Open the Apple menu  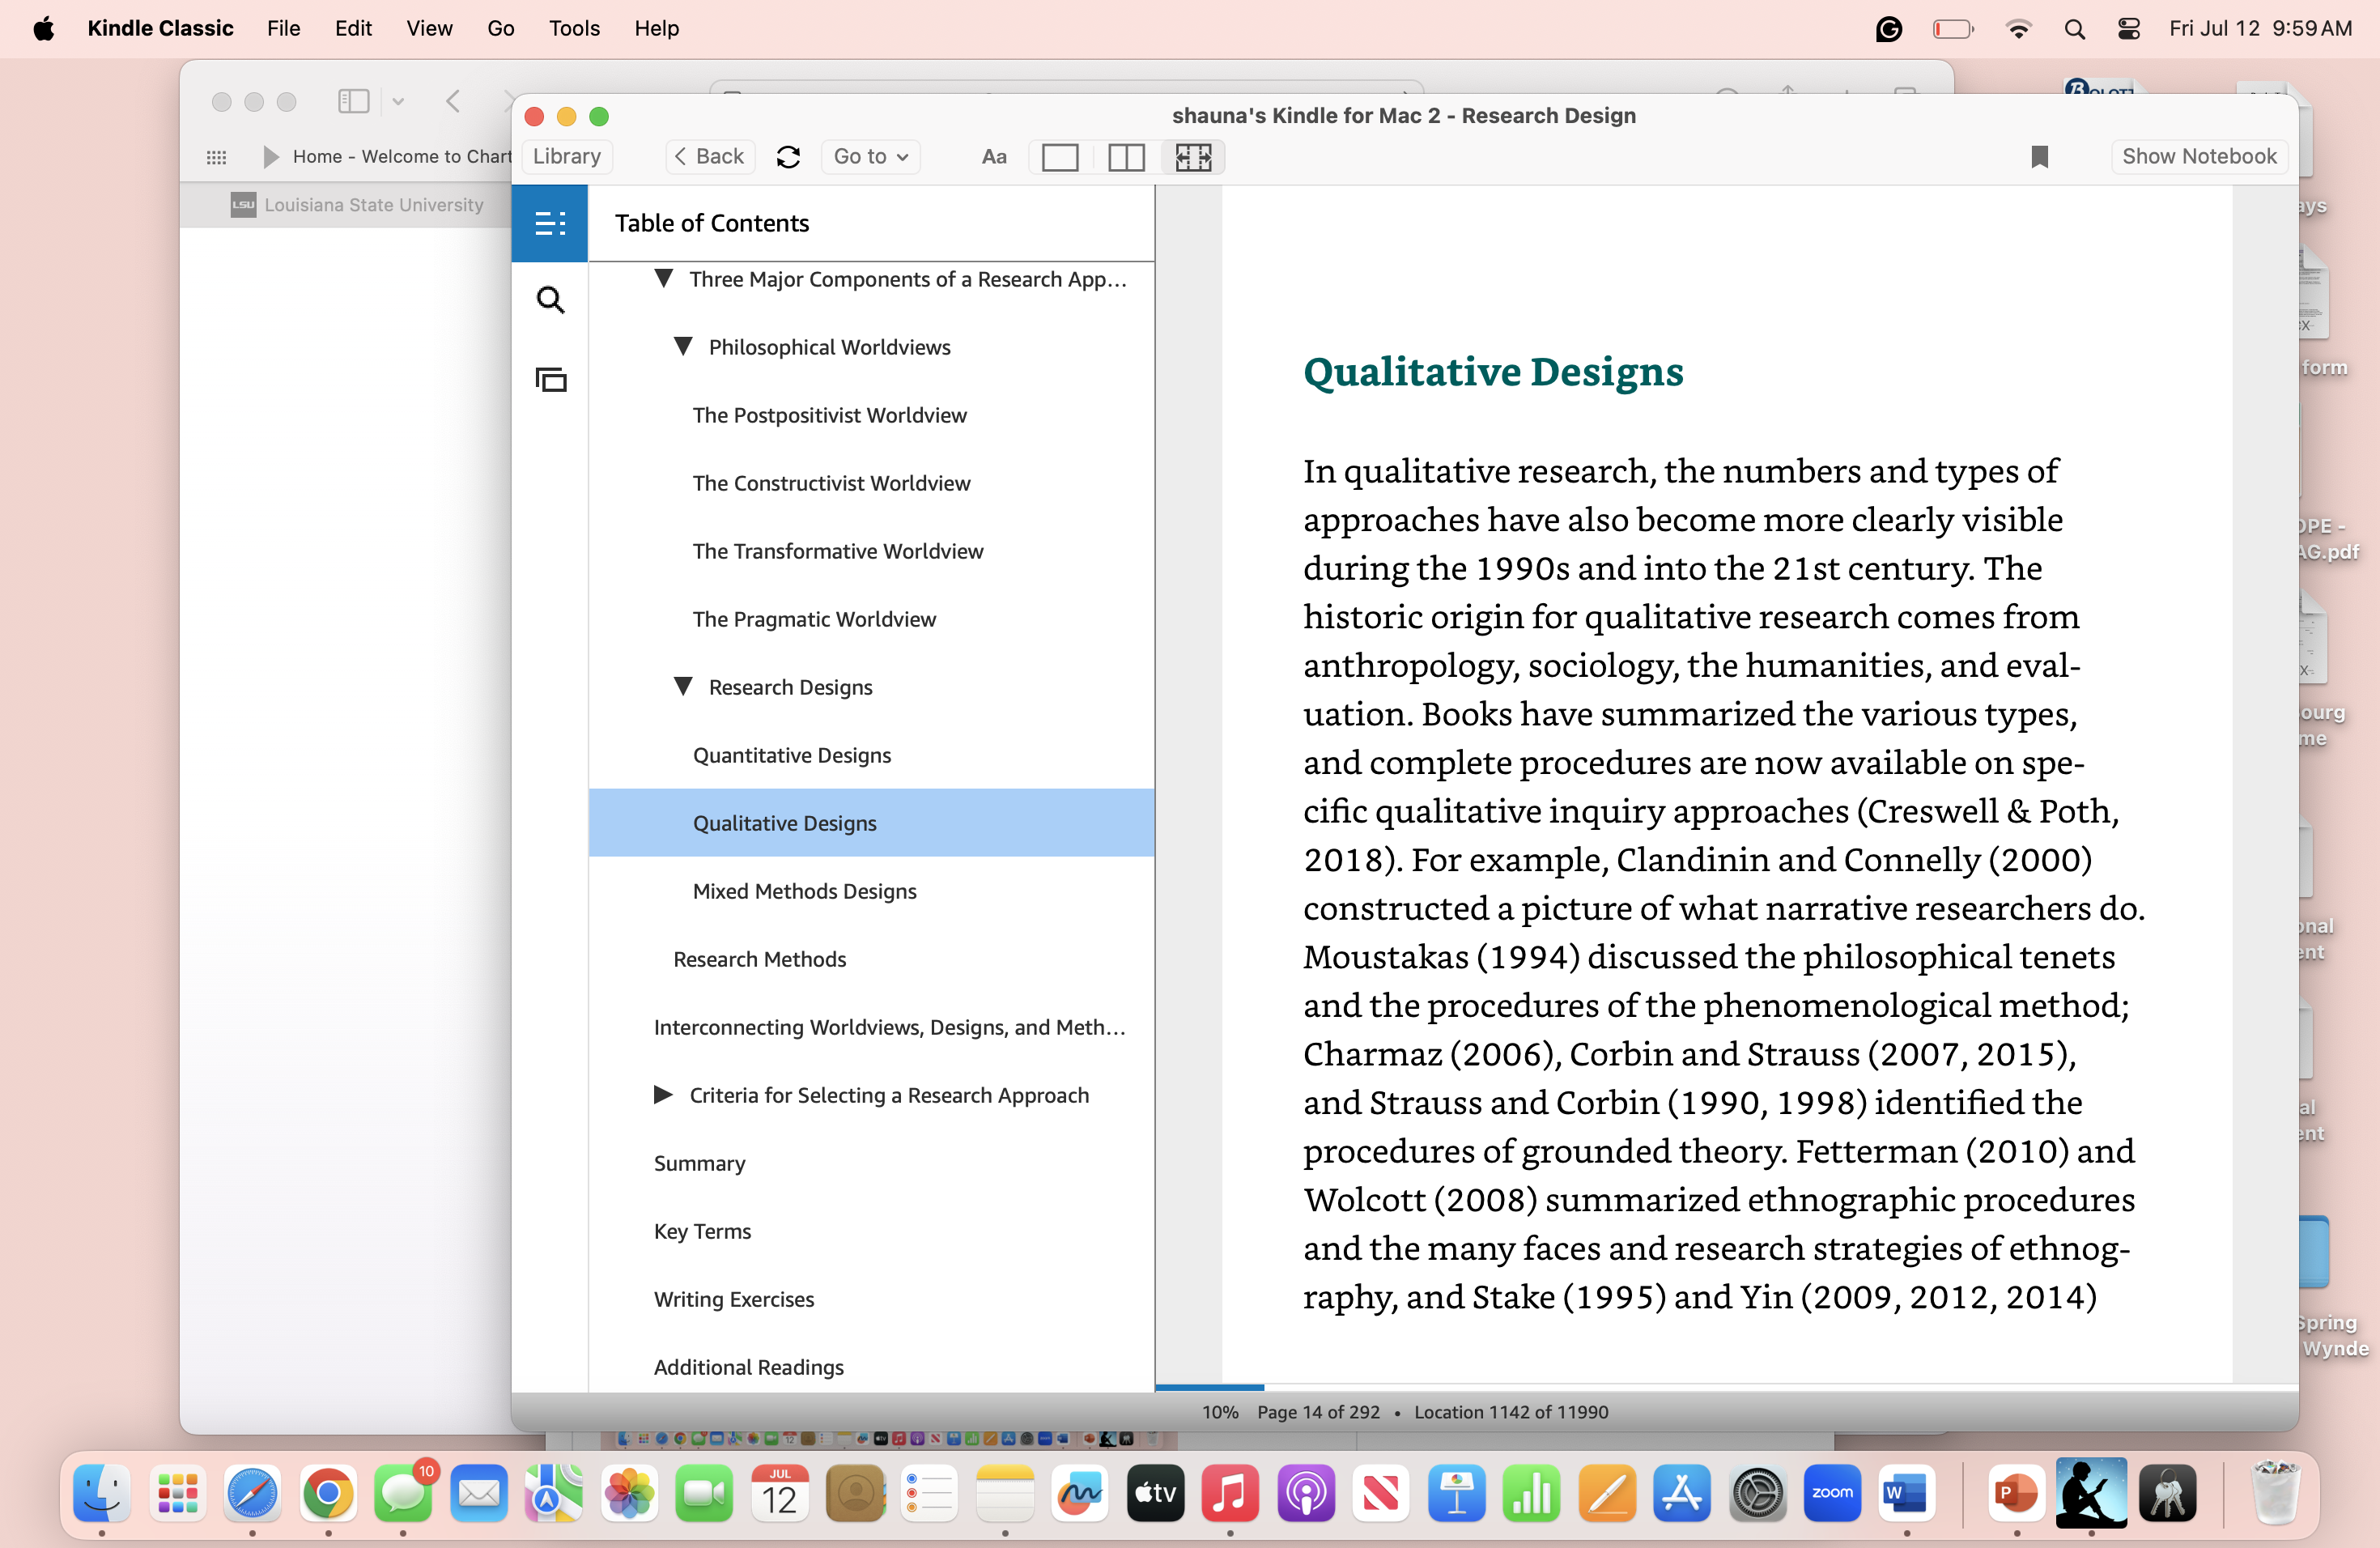43,28
